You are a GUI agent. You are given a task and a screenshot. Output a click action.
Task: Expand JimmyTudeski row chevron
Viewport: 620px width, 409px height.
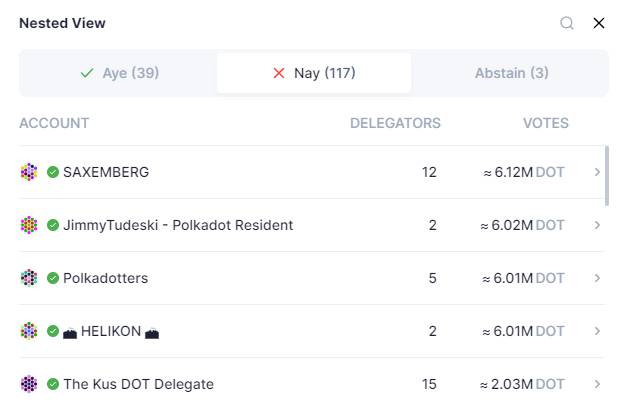point(597,225)
